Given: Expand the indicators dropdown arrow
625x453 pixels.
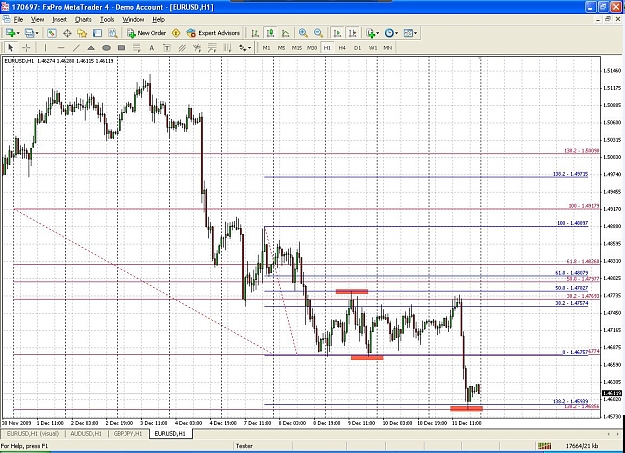Looking at the screenshot, I should tap(378, 33).
